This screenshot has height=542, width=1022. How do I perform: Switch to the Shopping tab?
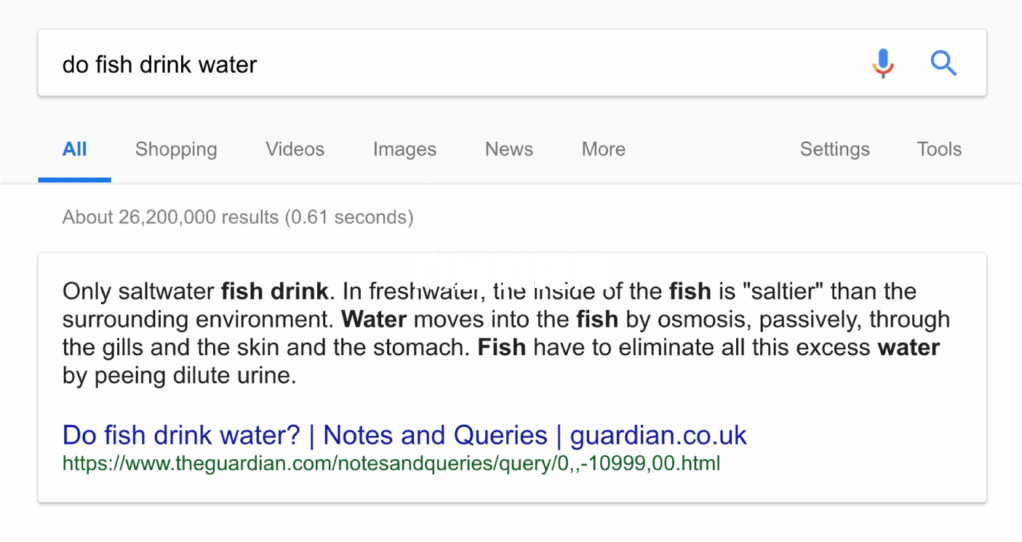pos(176,149)
